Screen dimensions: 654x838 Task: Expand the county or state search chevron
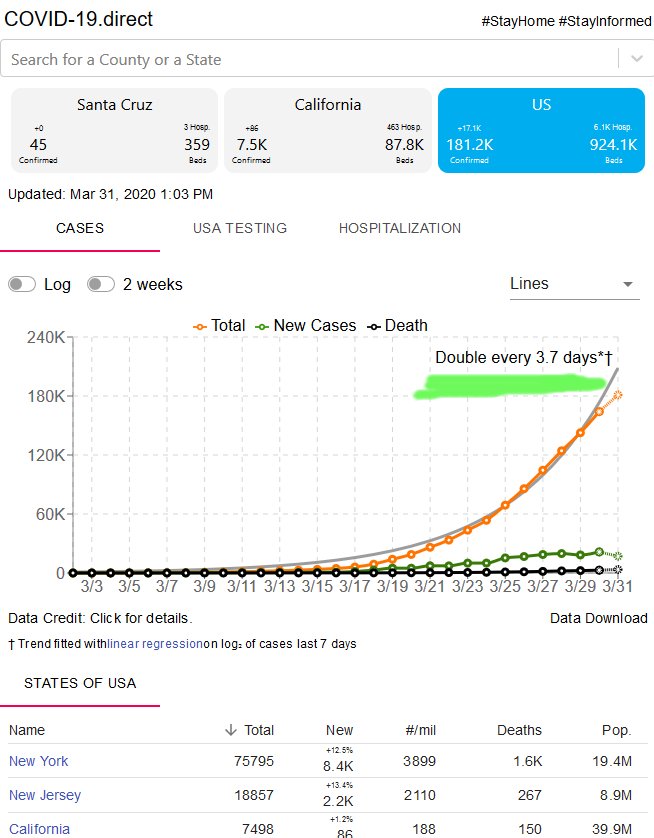tap(637, 59)
